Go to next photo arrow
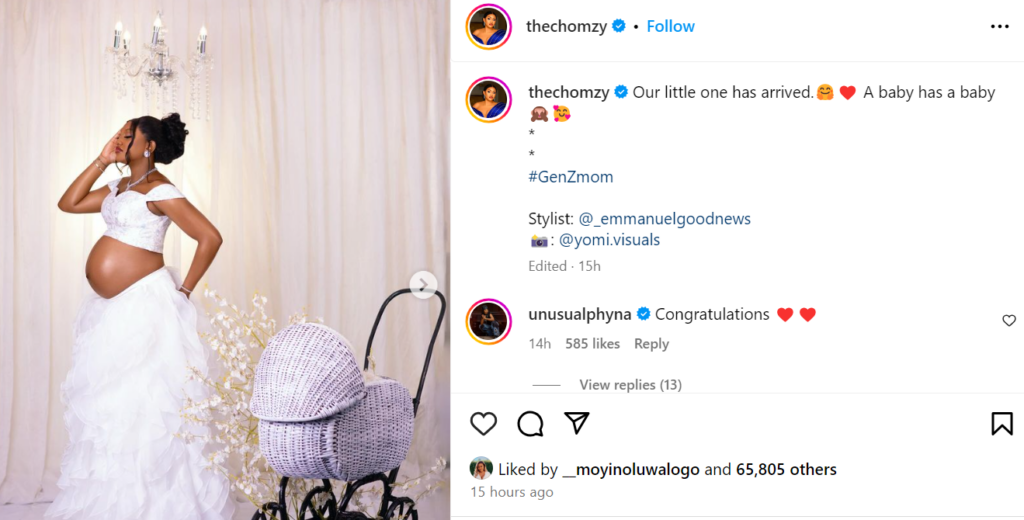The image size is (1024, 520). (423, 285)
